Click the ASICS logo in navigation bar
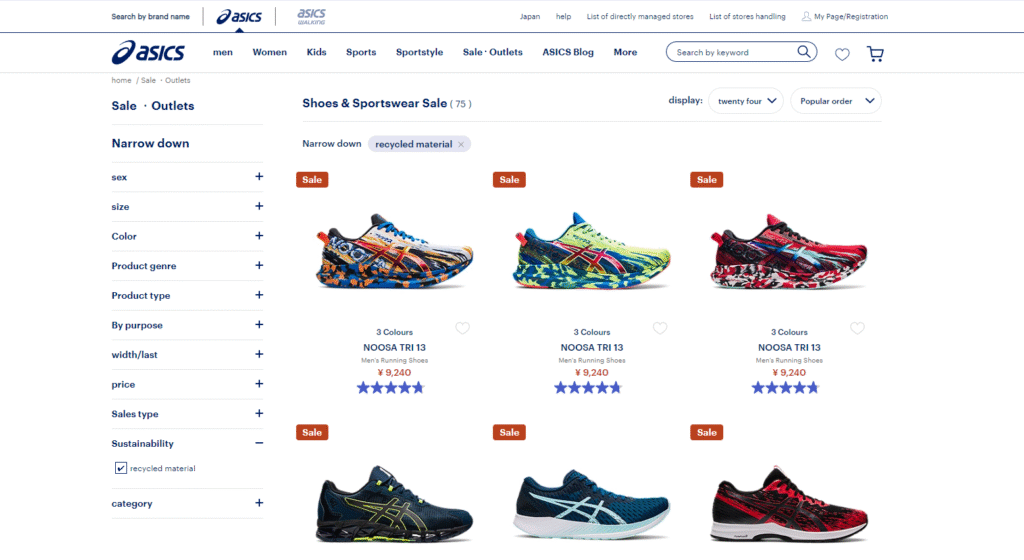The width and height of the screenshot is (1024, 560). tap(148, 52)
